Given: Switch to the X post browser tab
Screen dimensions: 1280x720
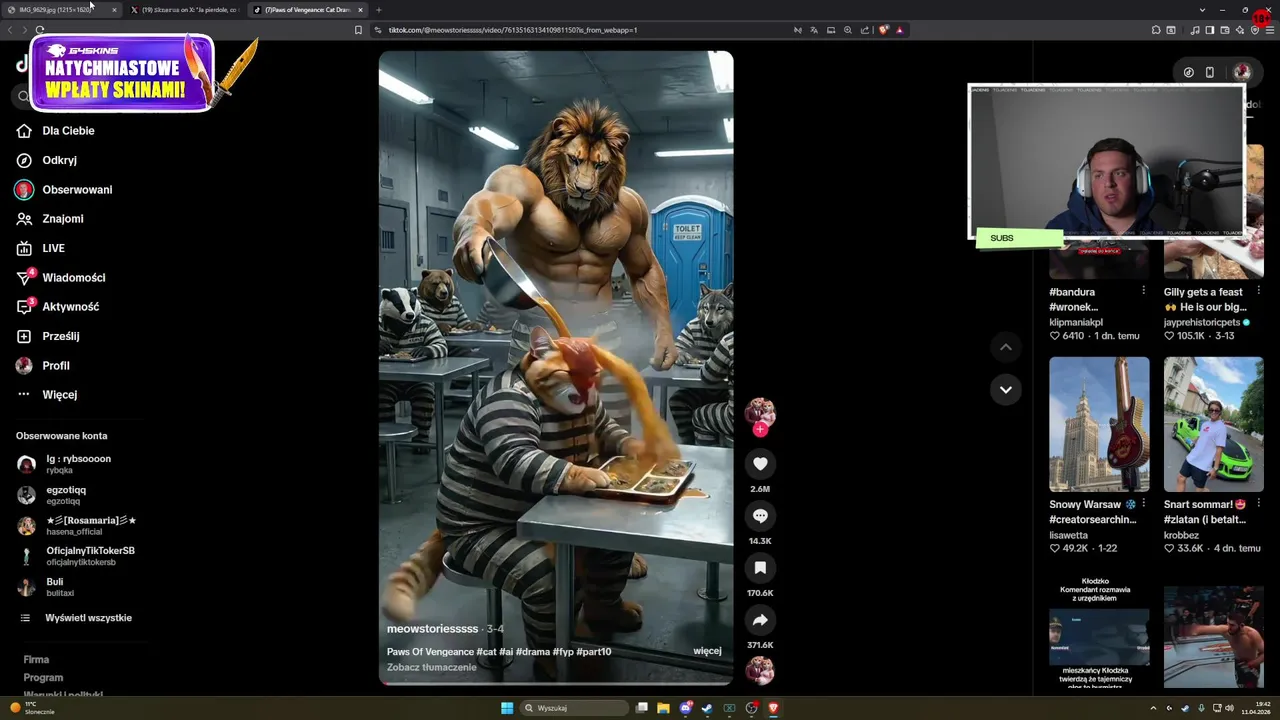Looking at the screenshot, I should click(185, 9).
